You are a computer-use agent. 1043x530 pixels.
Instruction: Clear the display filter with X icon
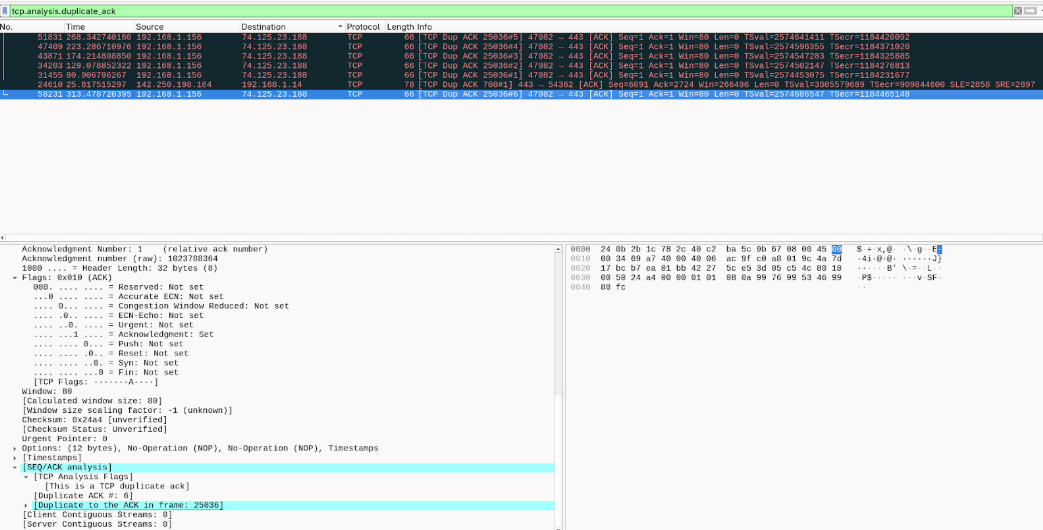click(x=1018, y=11)
